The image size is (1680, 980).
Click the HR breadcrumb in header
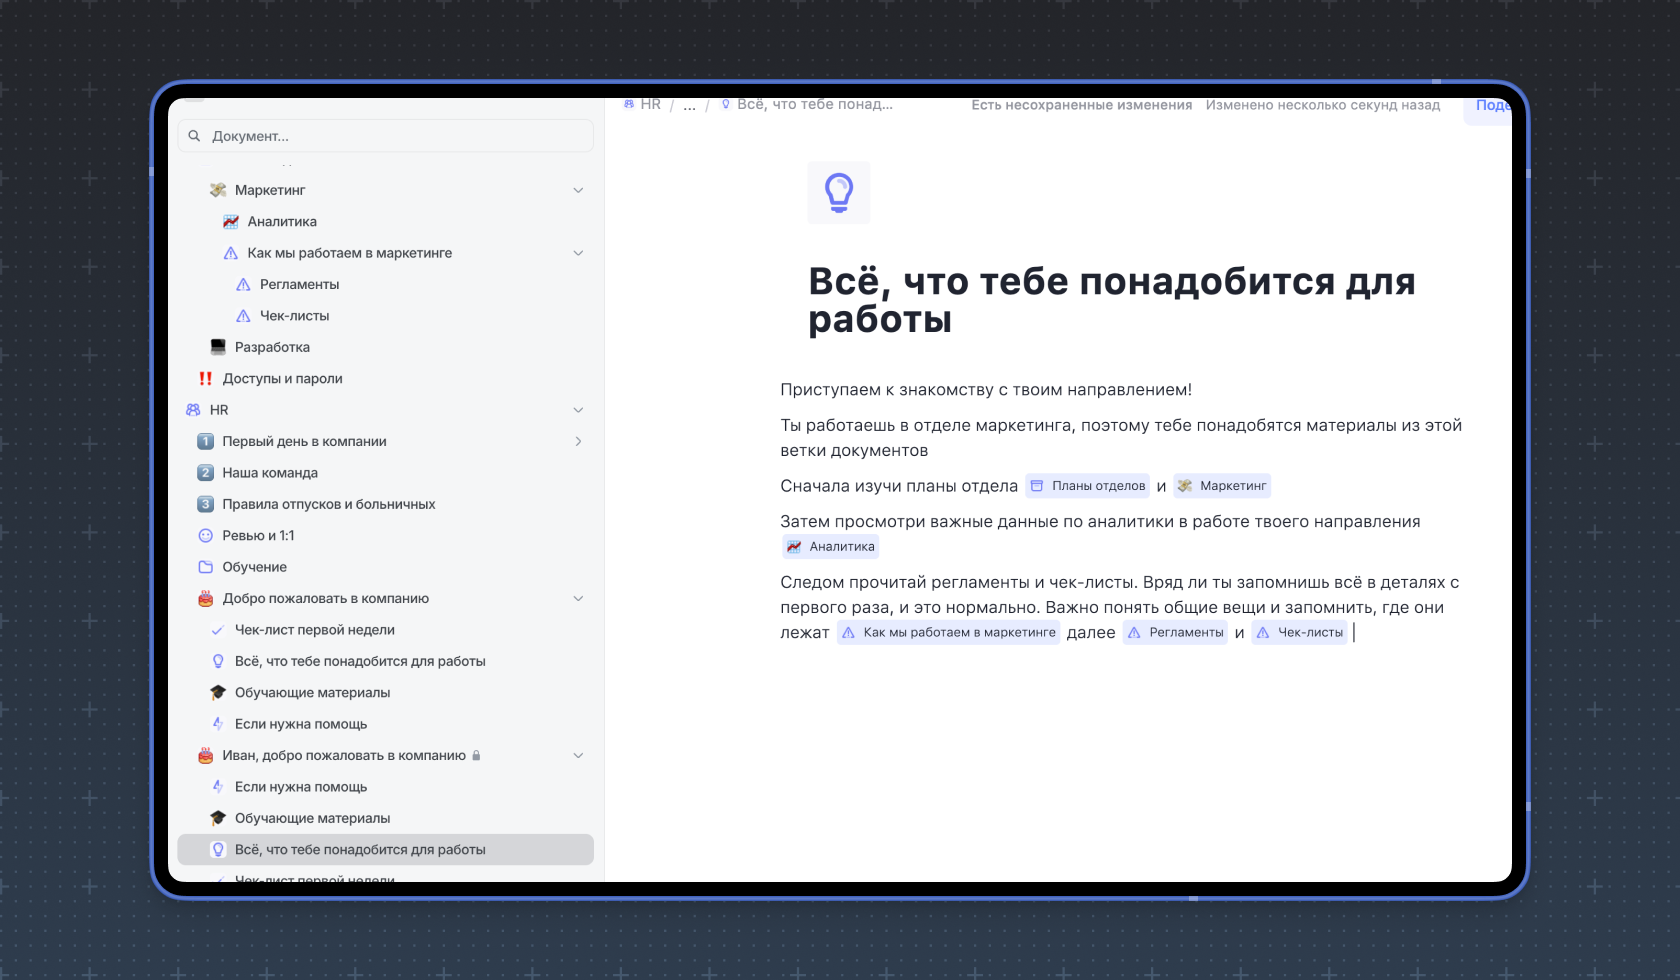tap(649, 105)
